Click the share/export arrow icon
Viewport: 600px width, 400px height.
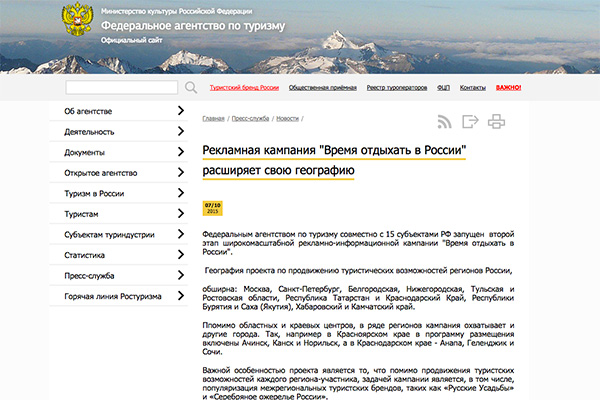click(x=470, y=122)
